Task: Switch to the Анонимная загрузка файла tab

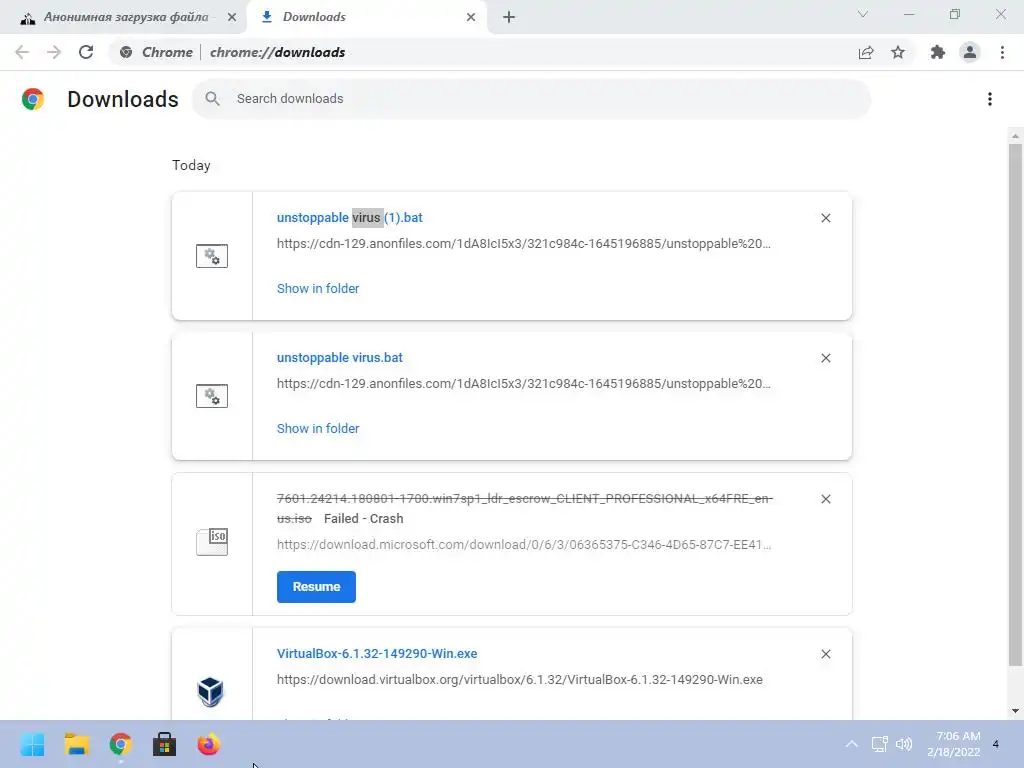Action: pyautogui.click(x=122, y=17)
